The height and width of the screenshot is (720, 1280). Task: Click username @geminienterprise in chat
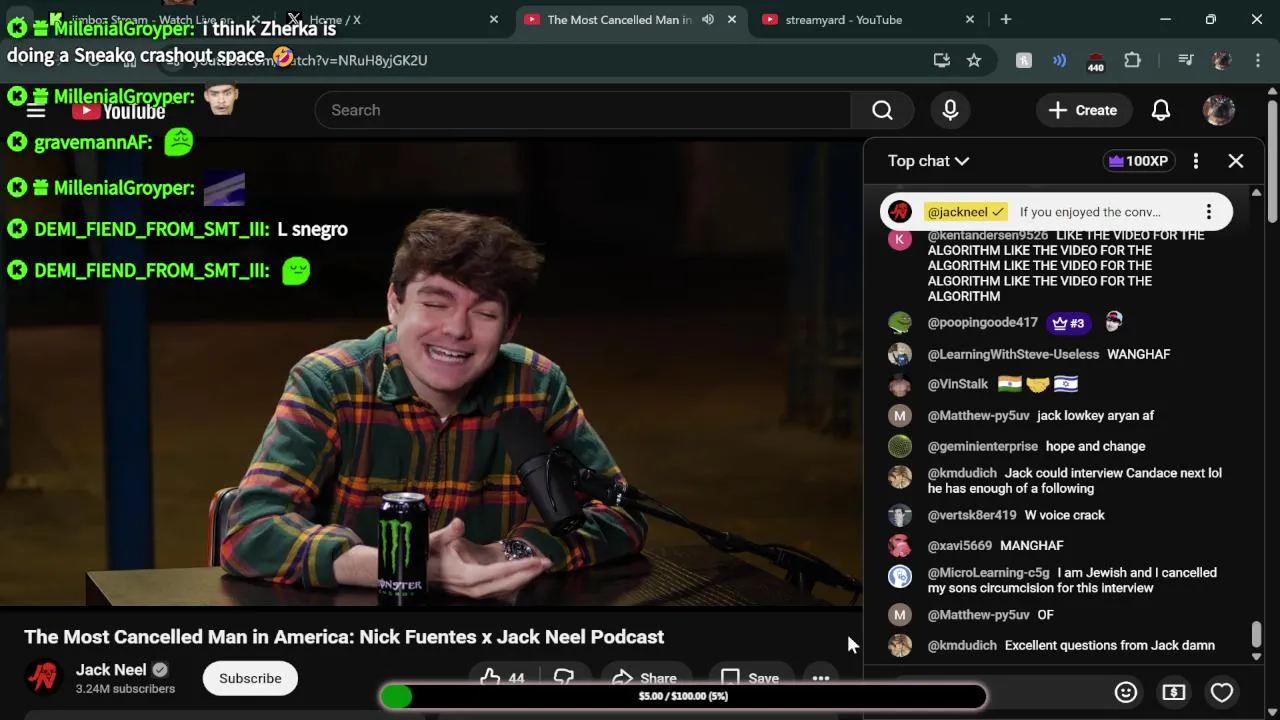click(983, 446)
